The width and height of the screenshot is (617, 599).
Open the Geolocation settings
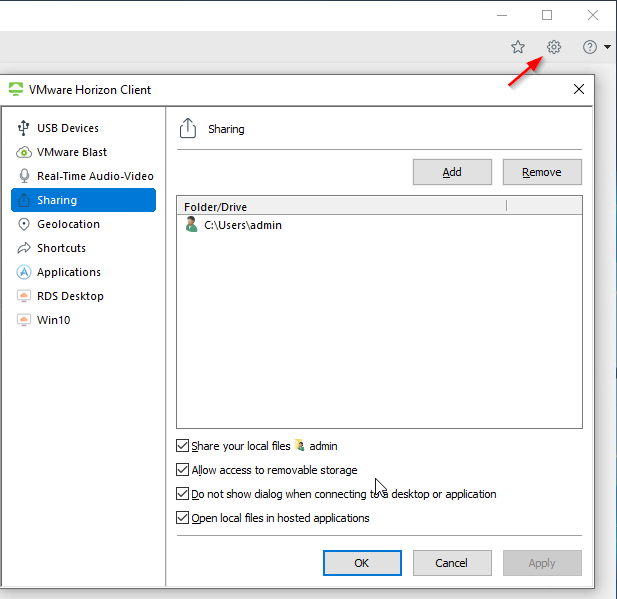click(83, 224)
